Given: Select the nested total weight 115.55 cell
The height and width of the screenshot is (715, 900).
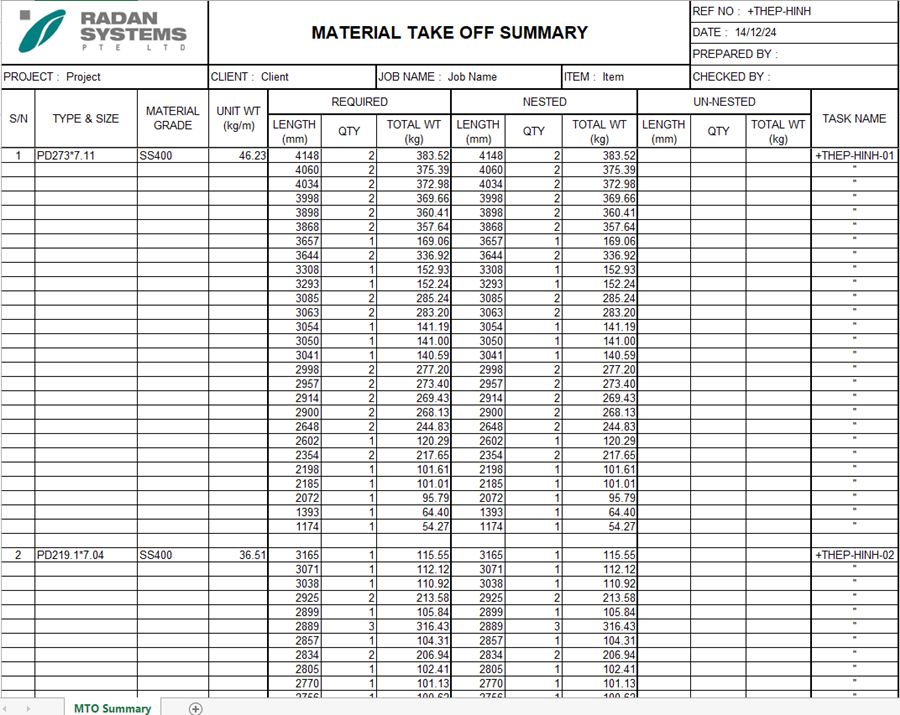Looking at the screenshot, I should [599, 555].
